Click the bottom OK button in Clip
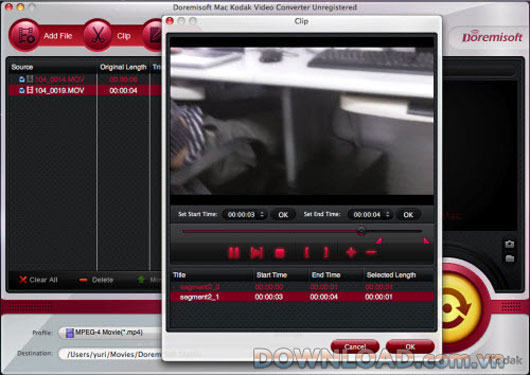Screen dimensions: 530x375 [410, 347]
